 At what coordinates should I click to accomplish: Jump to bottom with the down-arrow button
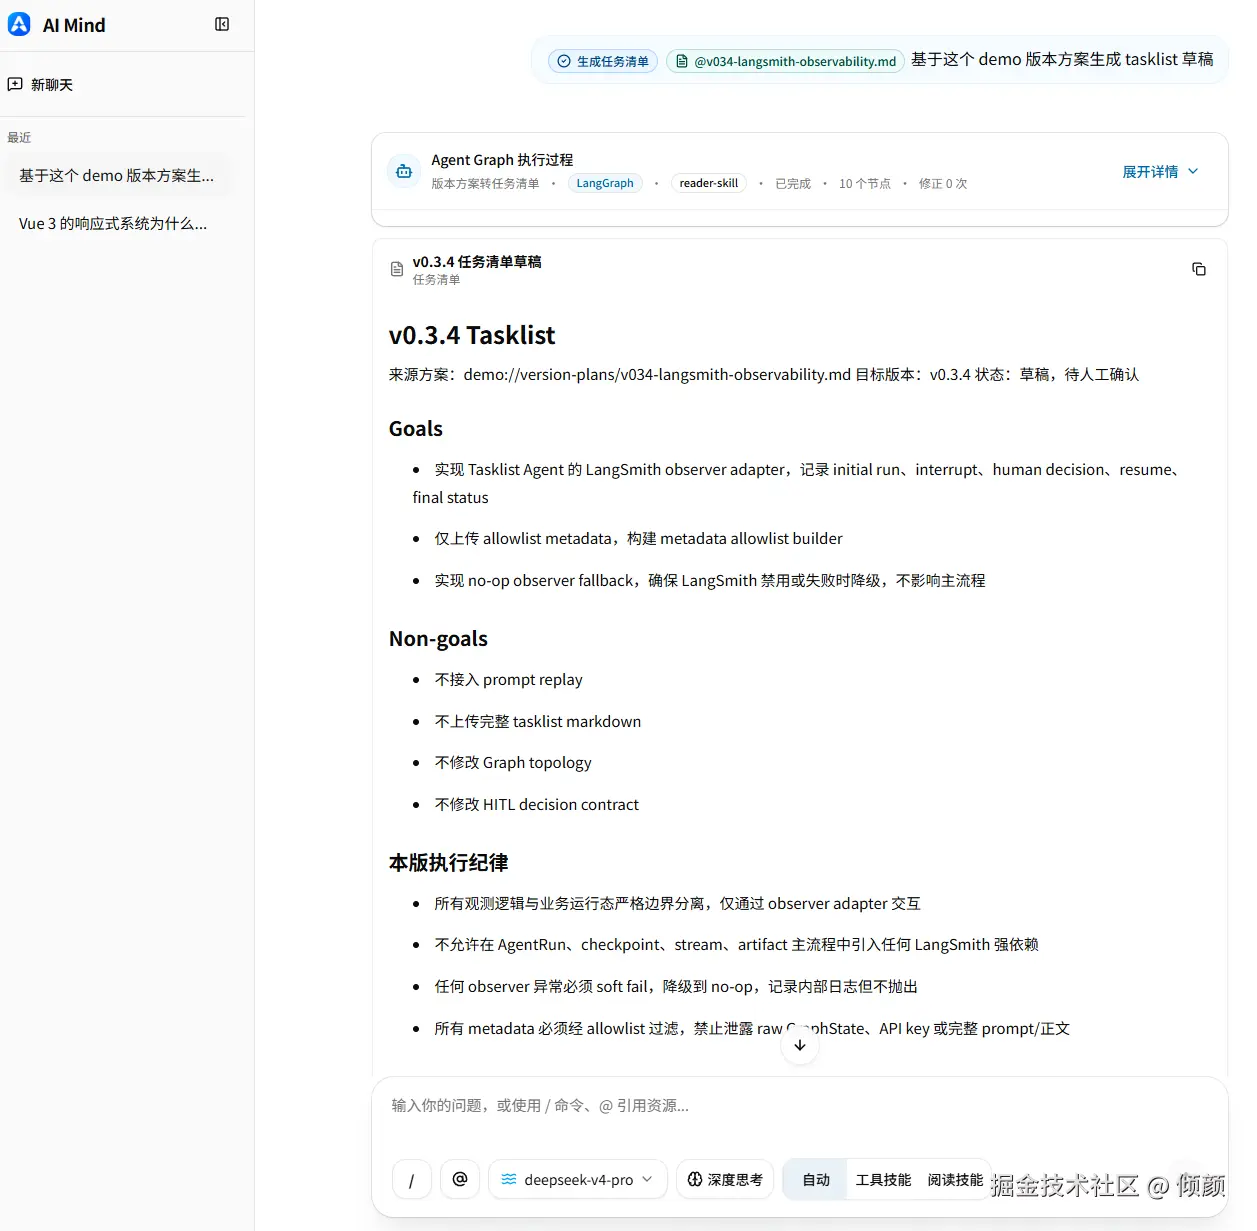[800, 1045]
